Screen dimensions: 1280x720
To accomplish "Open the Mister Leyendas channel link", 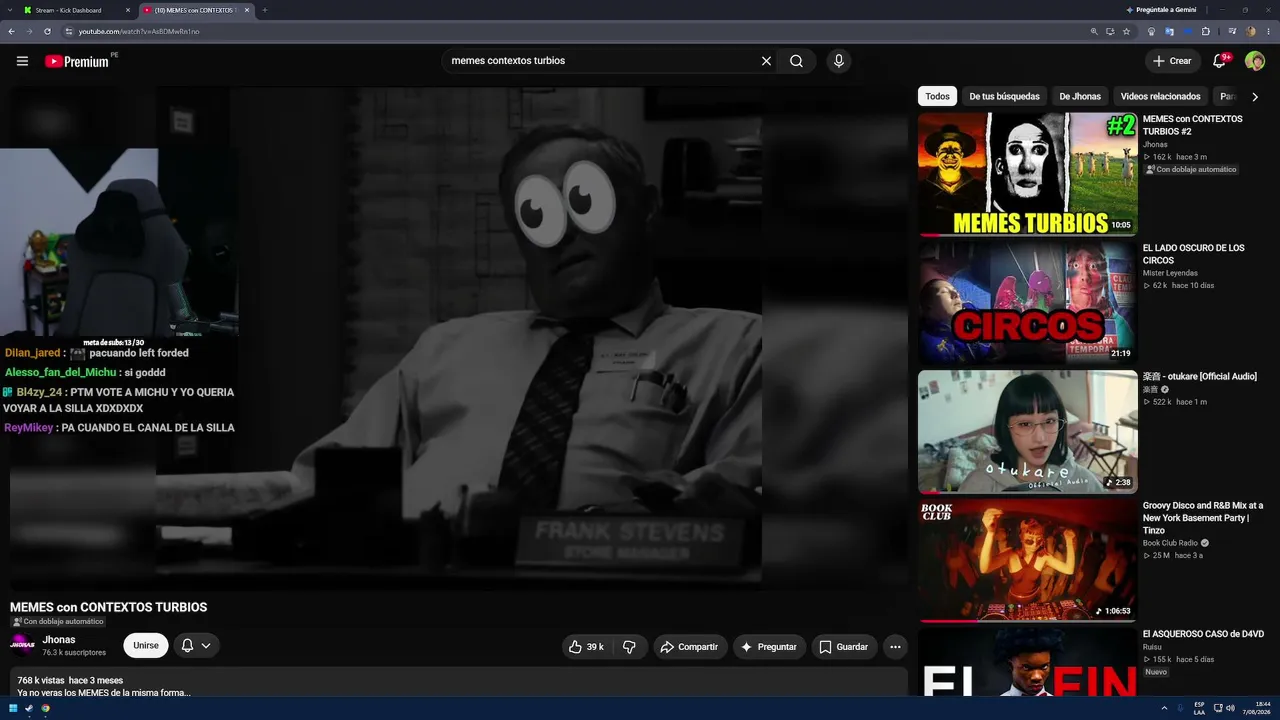I will point(1170,273).
